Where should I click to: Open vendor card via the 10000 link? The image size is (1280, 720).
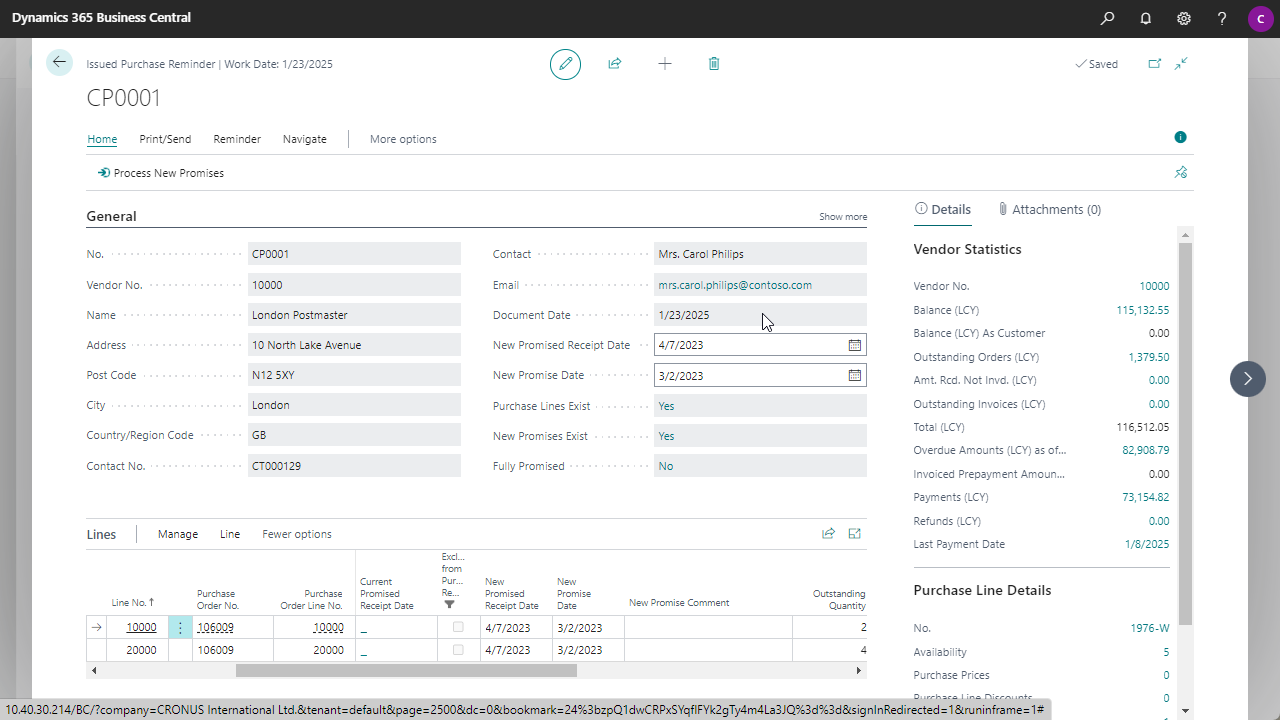pyautogui.click(x=1154, y=286)
